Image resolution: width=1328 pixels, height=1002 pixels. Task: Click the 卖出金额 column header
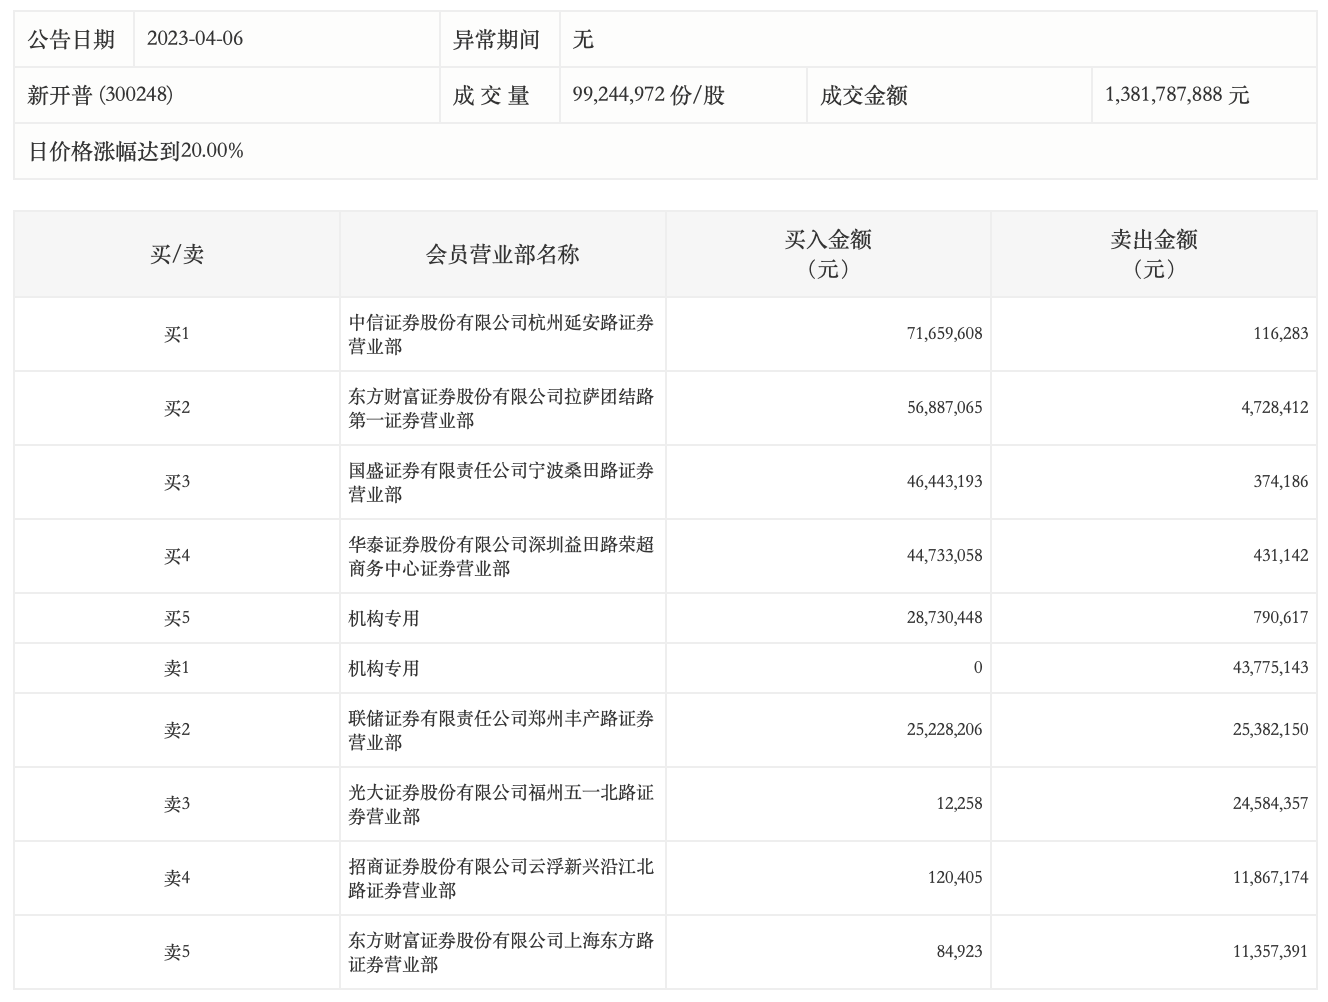click(x=1154, y=254)
